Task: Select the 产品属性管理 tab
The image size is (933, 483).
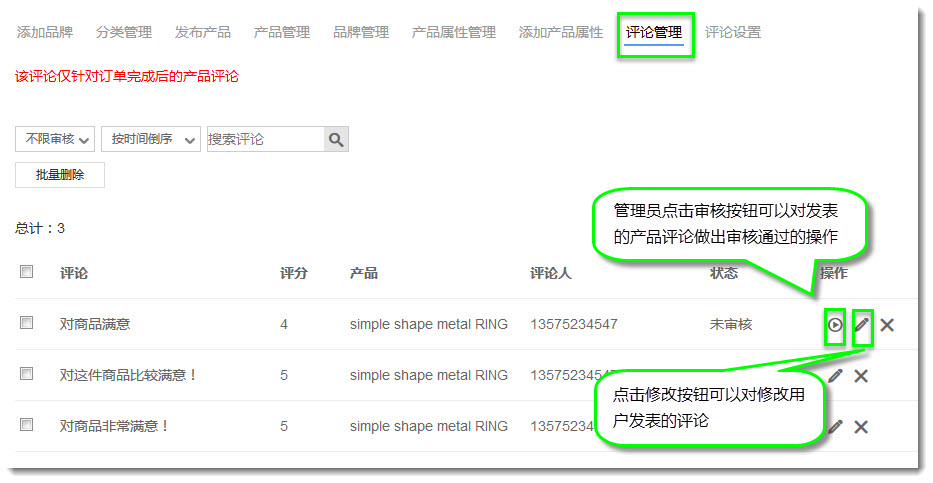Action: 453,32
